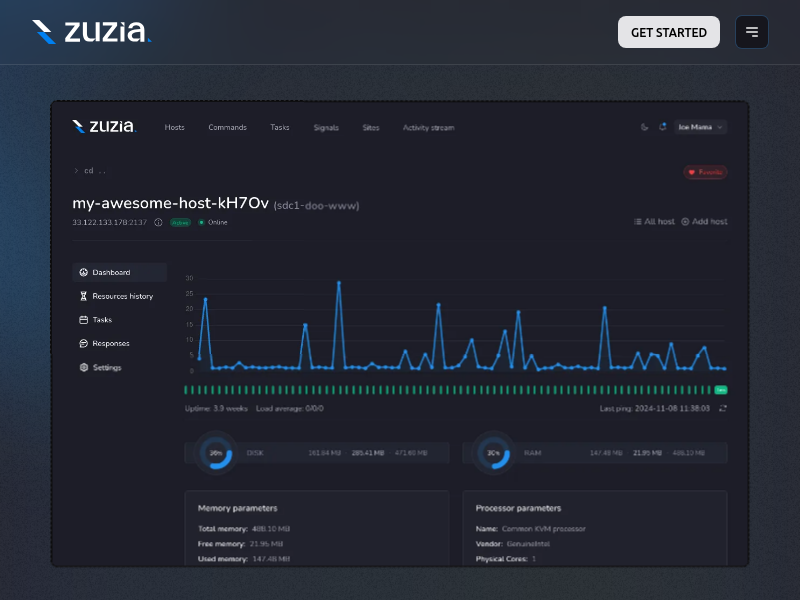The height and width of the screenshot is (600, 800).
Task: Open the Sites menu item
Action: 371,128
